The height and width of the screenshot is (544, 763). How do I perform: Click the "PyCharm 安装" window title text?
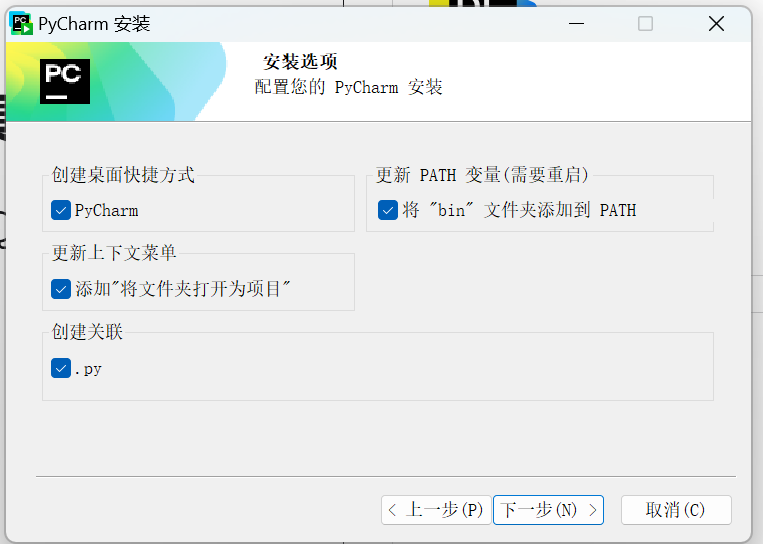94,24
